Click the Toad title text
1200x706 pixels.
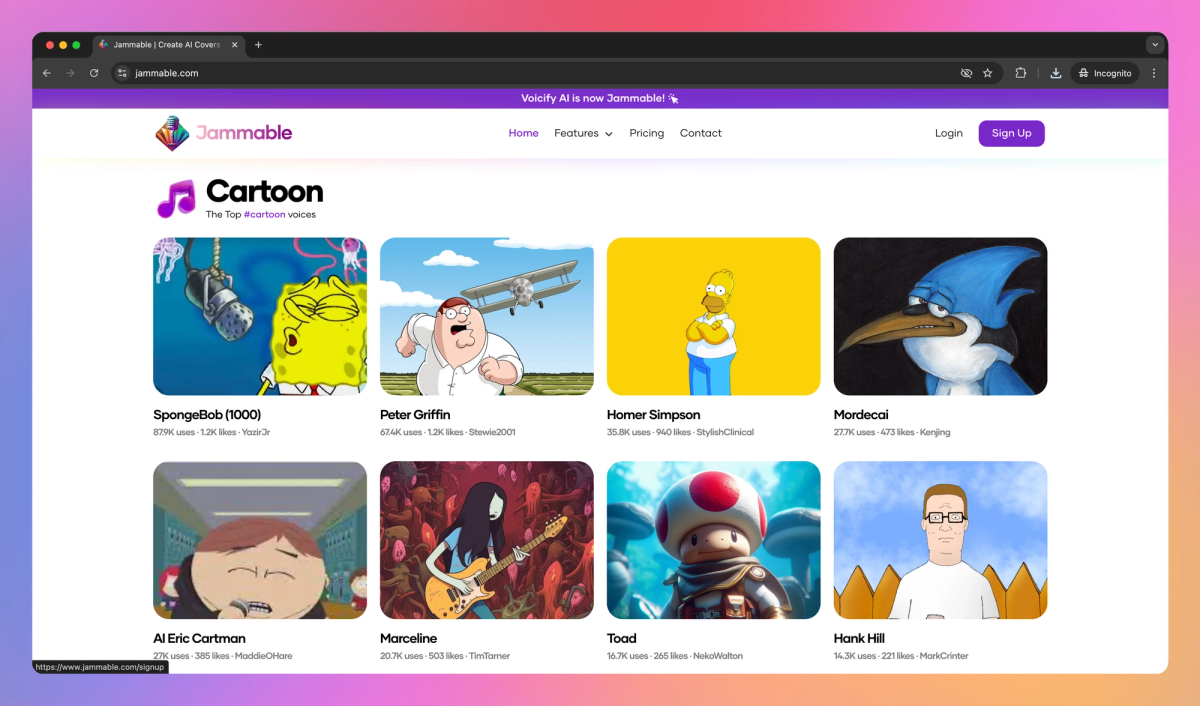[622, 638]
